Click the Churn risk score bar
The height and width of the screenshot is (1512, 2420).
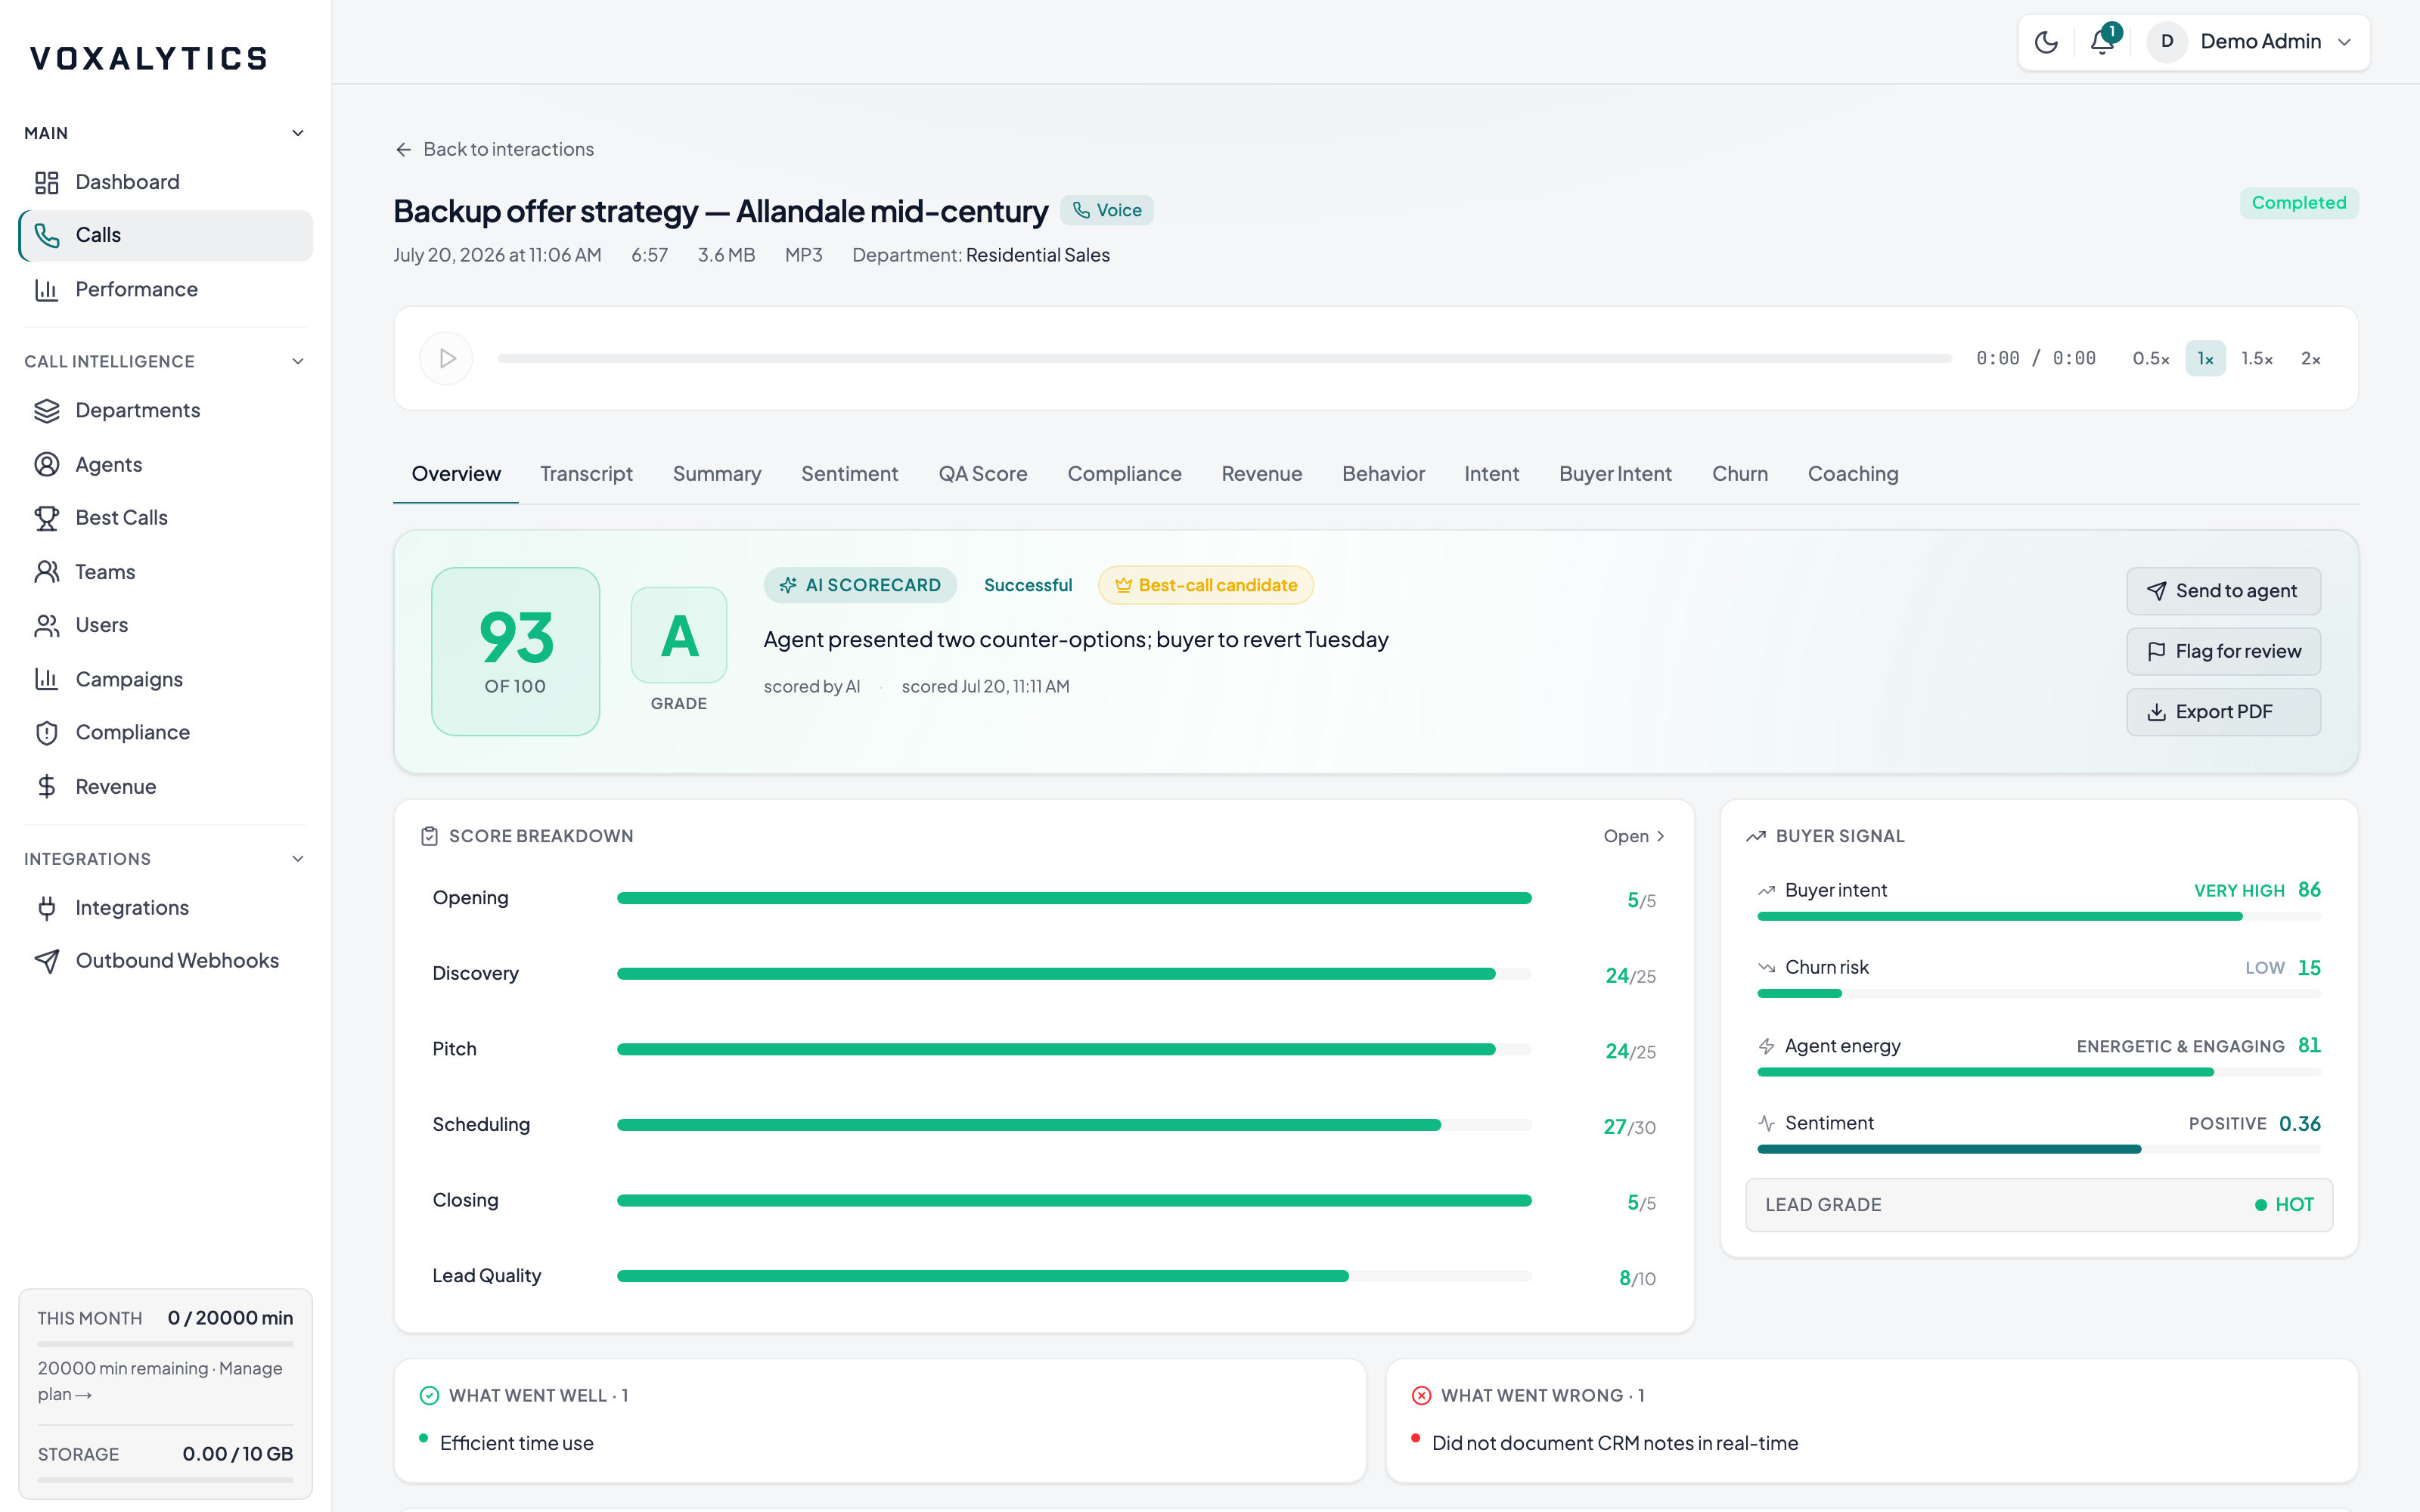tap(2039, 993)
